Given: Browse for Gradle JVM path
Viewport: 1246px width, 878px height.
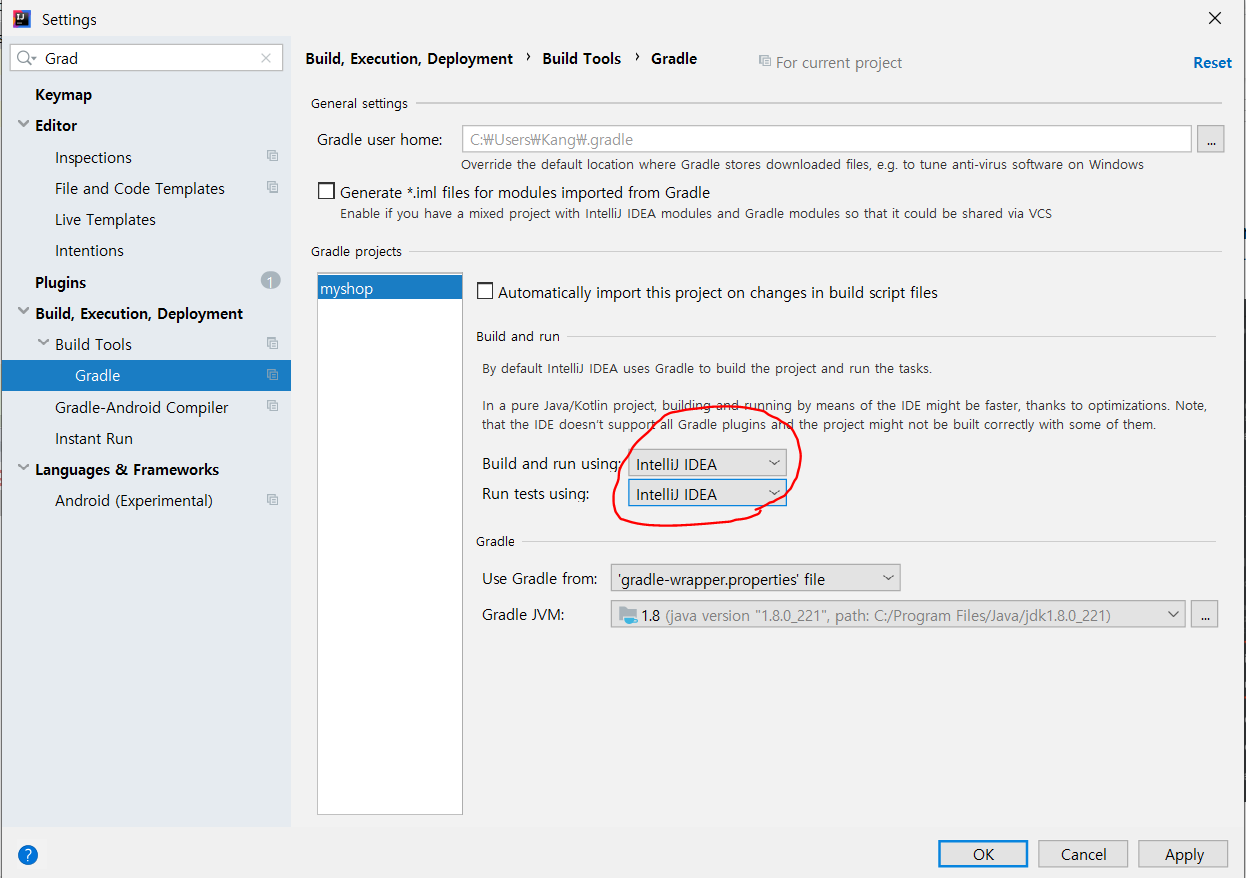Looking at the screenshot, I should click(x=1204, y=614).
